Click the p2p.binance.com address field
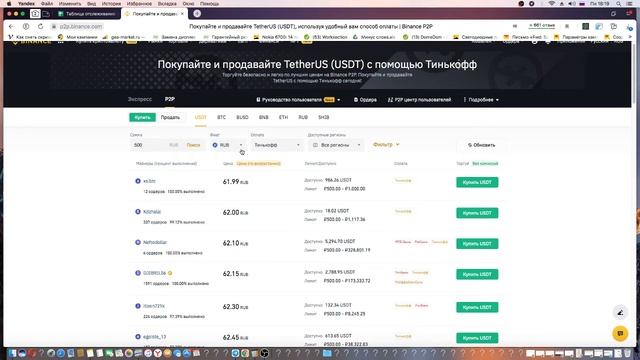The width and height of the screenshot is (640, 360). [x=80, y=26]
